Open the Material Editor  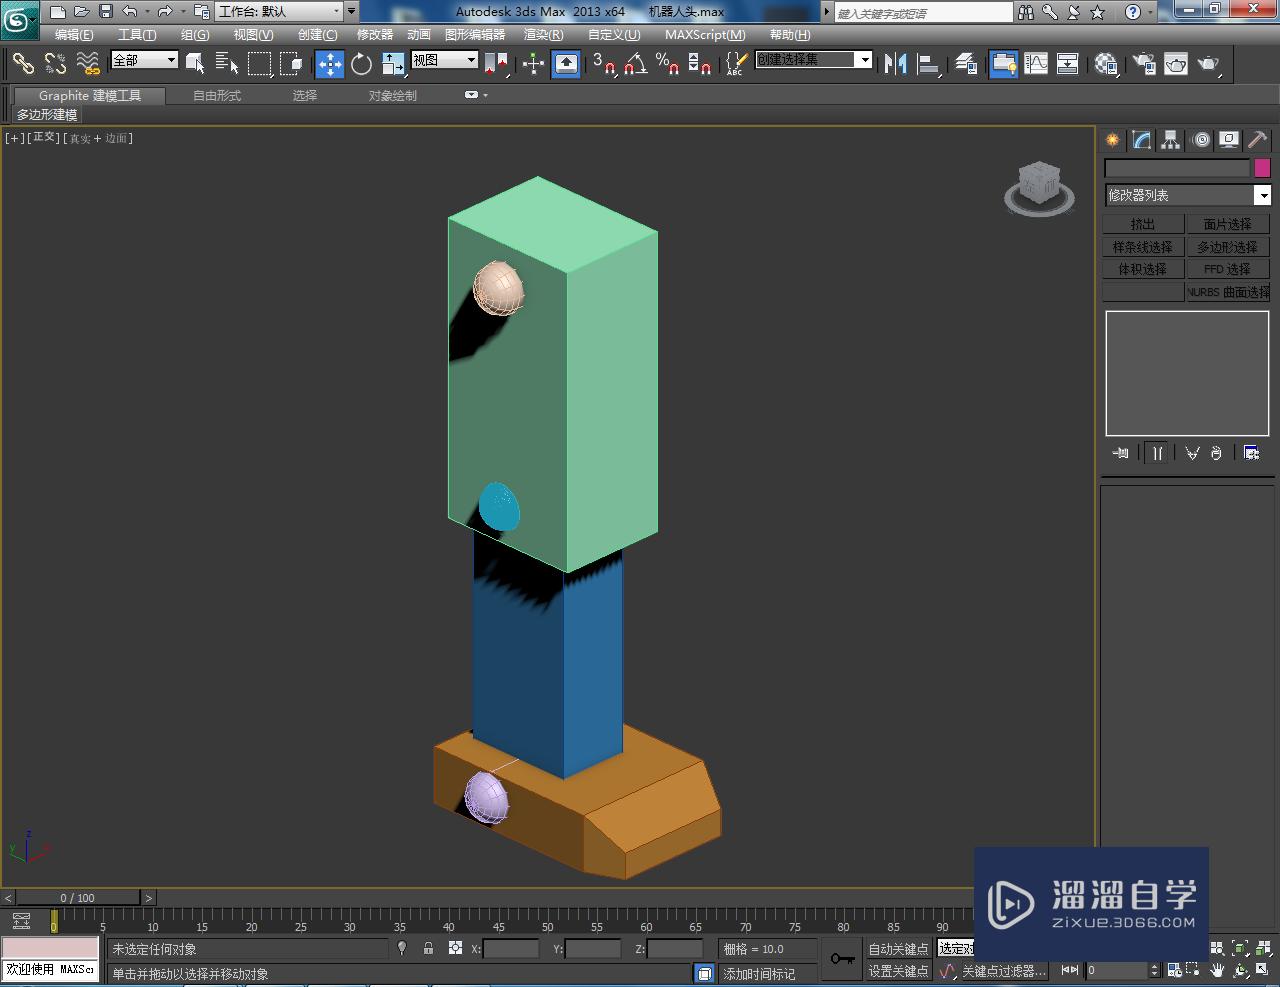tap(1106, 64)
